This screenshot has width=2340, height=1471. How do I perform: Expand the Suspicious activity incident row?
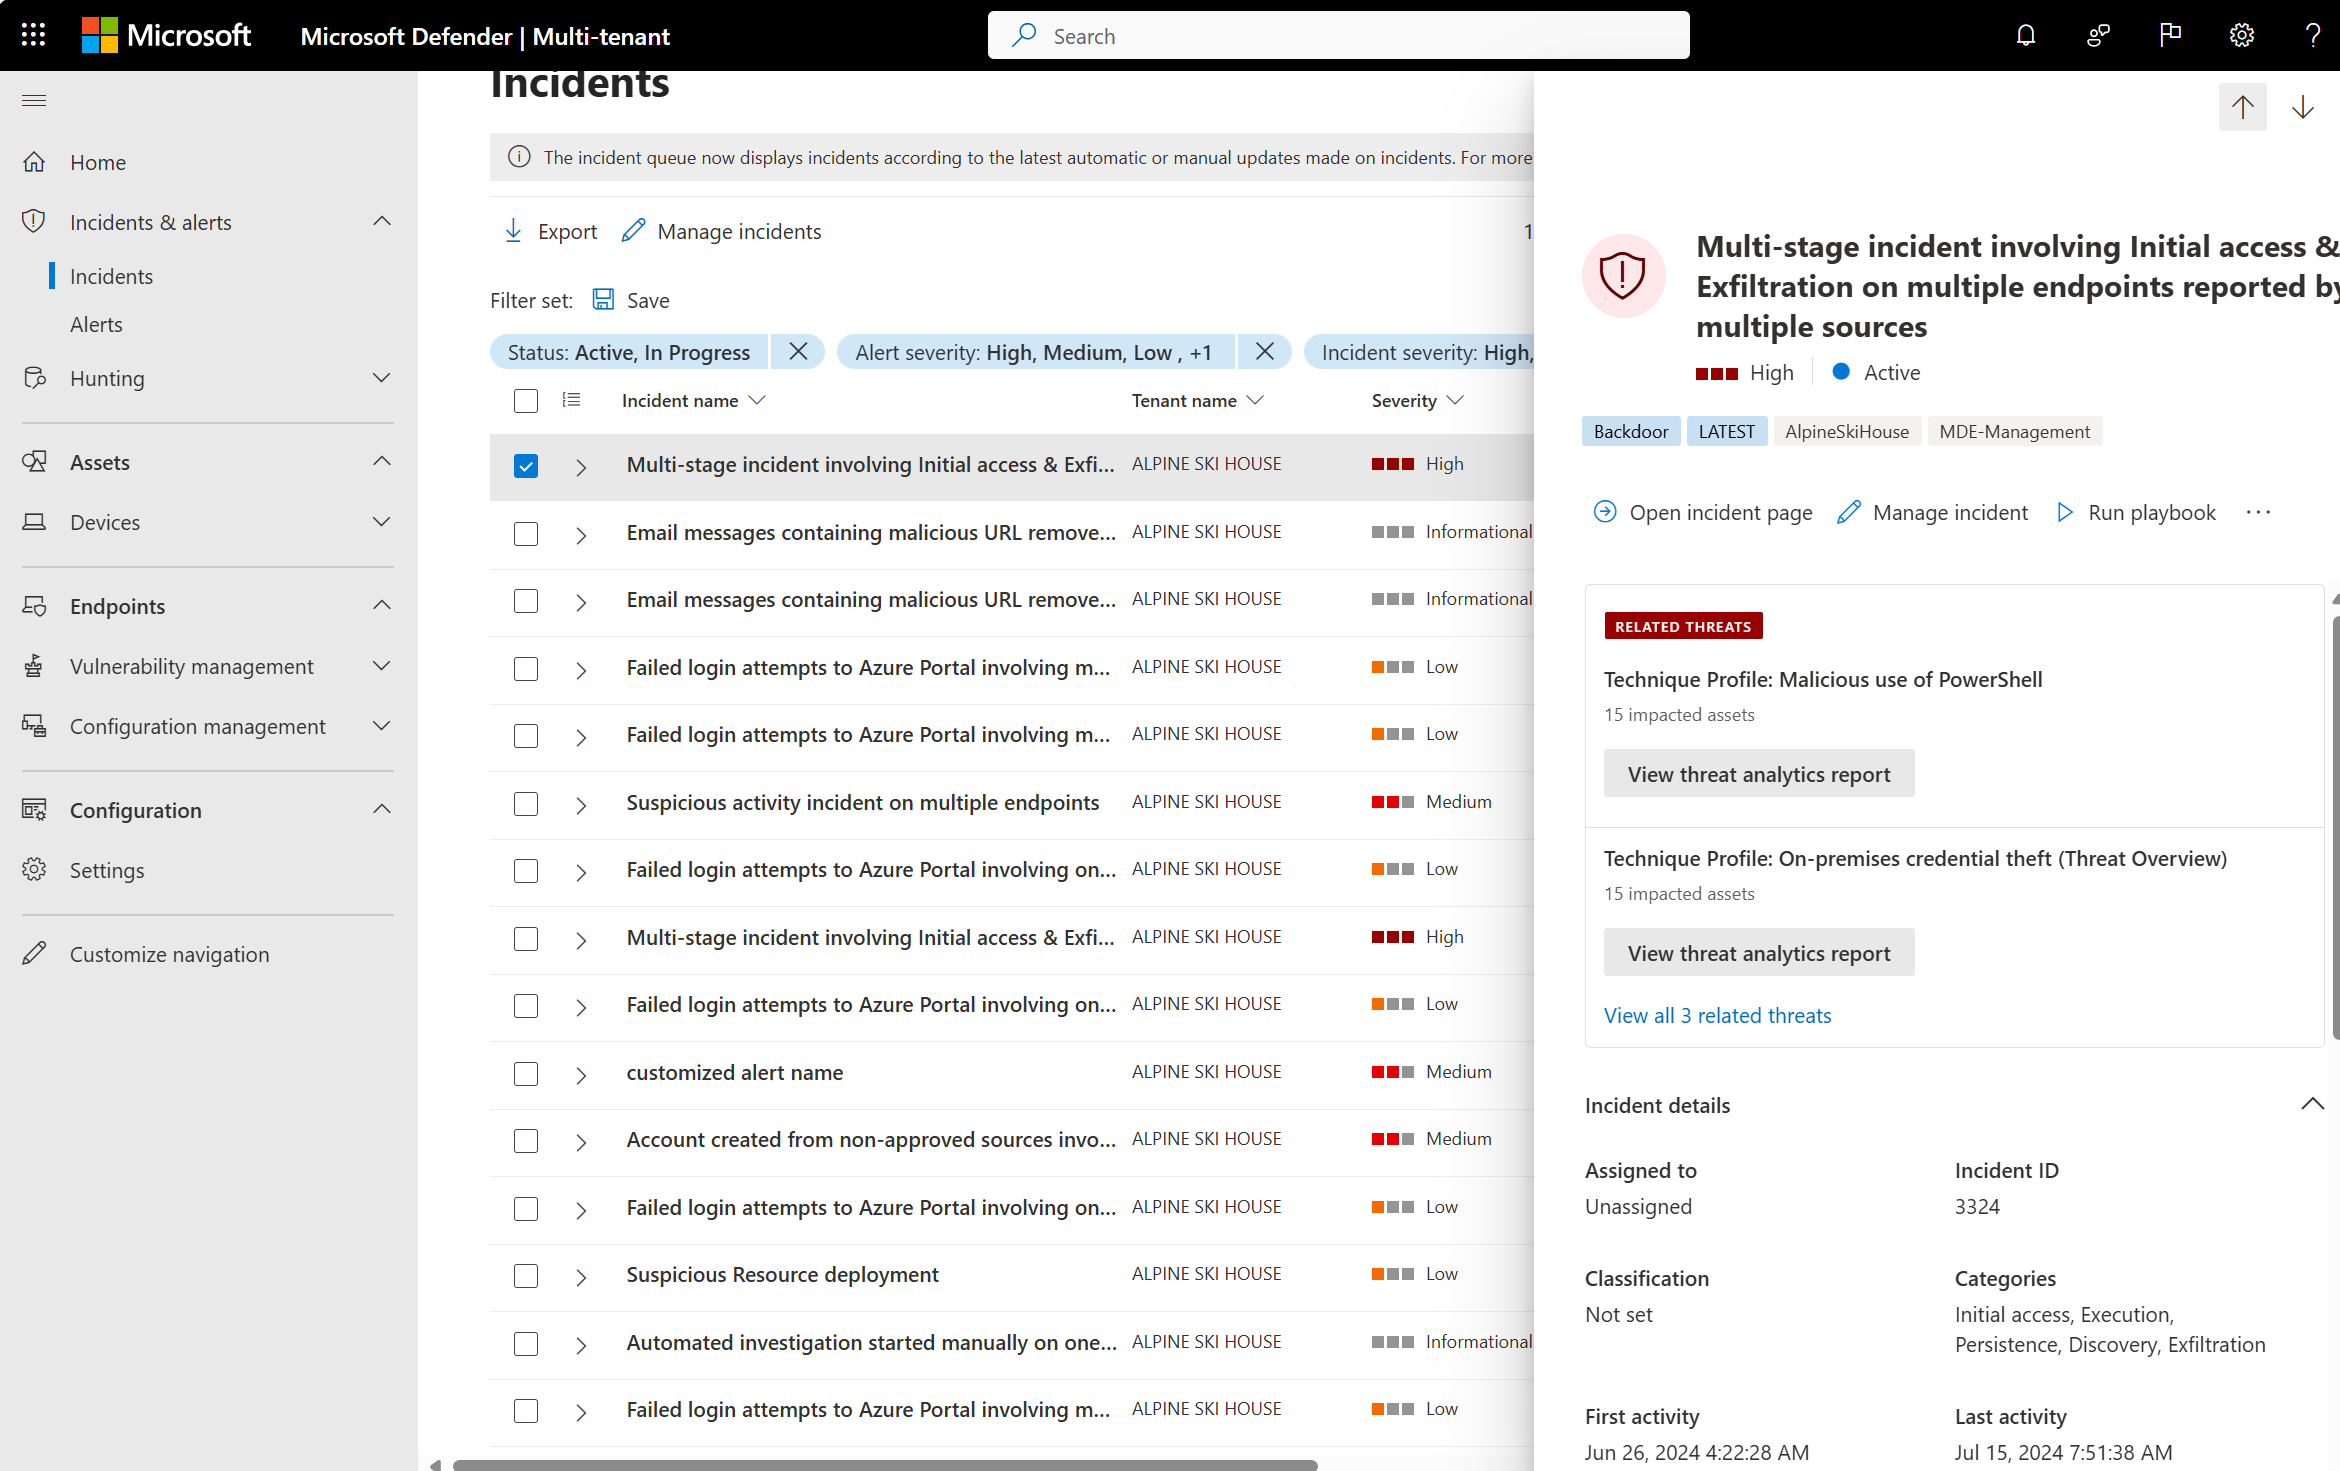581,805
